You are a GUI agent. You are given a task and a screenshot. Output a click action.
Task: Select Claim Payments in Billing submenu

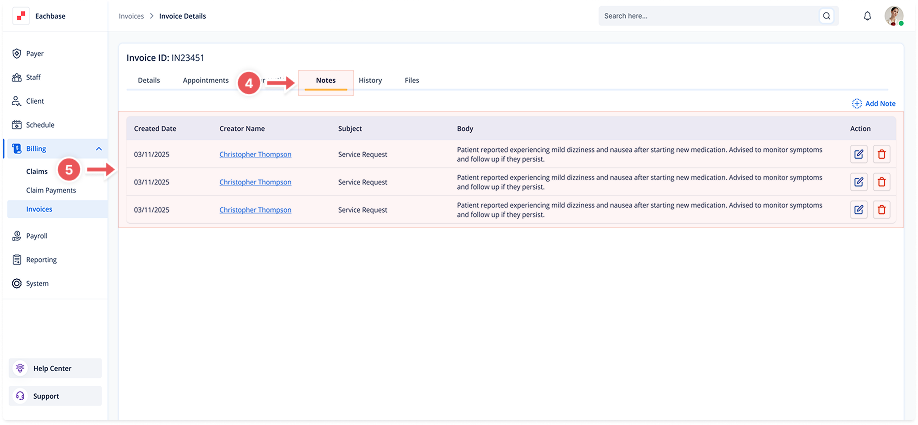(51, 190)
